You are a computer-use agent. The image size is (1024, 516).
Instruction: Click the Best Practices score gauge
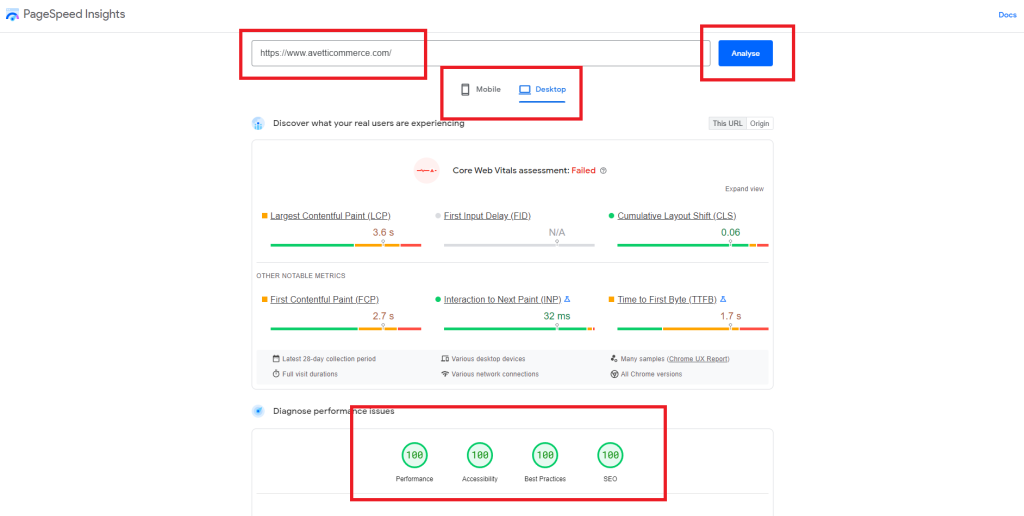click(x=545, y=455)
